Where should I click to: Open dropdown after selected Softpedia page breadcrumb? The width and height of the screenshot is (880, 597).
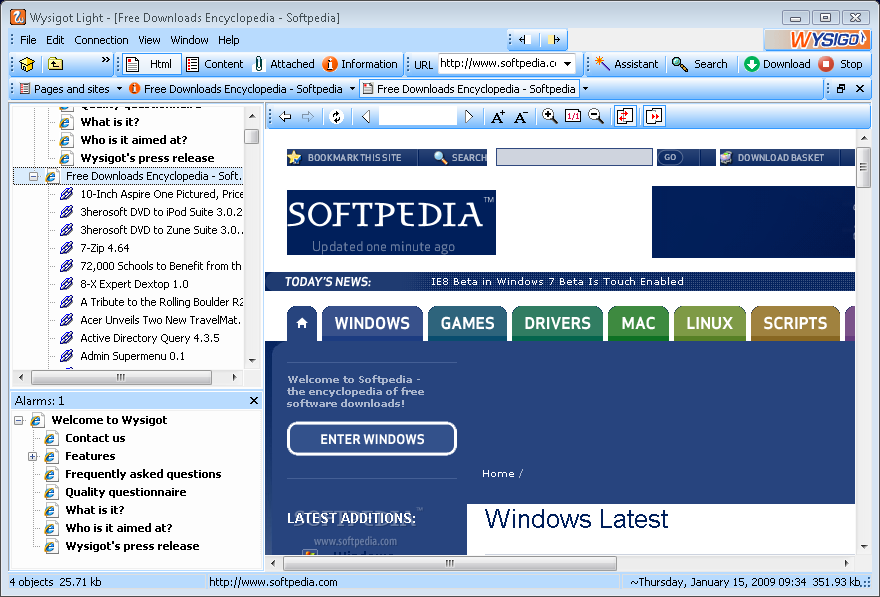coord(585,89)
